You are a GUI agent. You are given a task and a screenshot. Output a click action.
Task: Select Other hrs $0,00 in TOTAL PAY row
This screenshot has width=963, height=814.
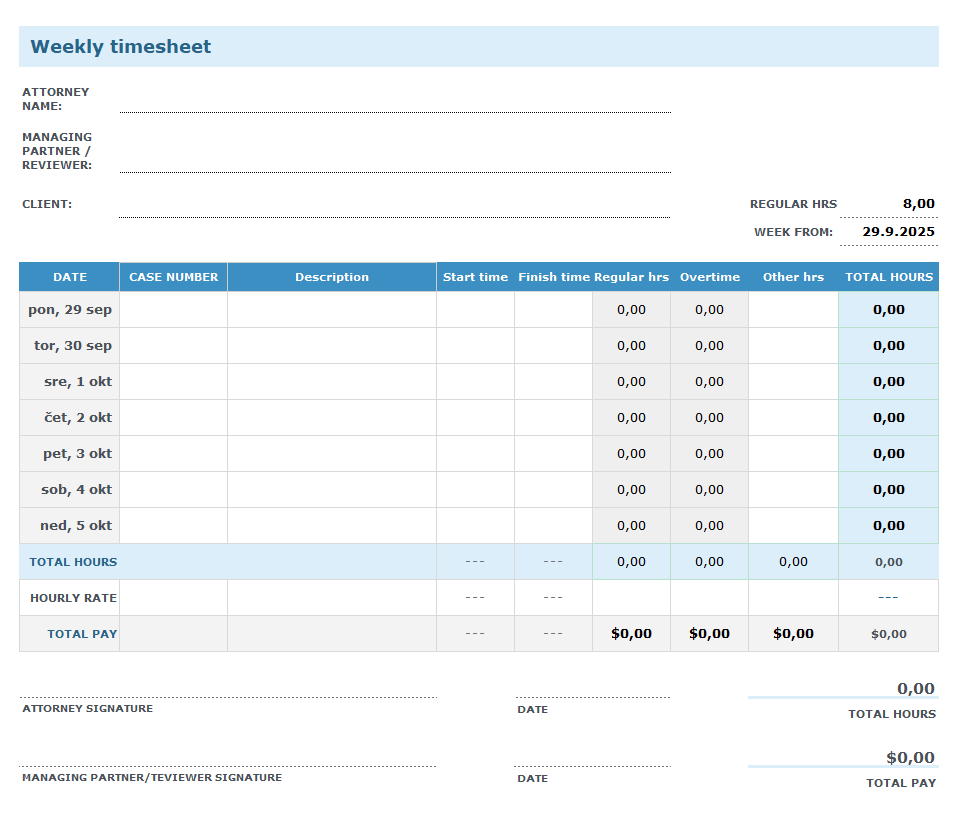coord(793,634)
